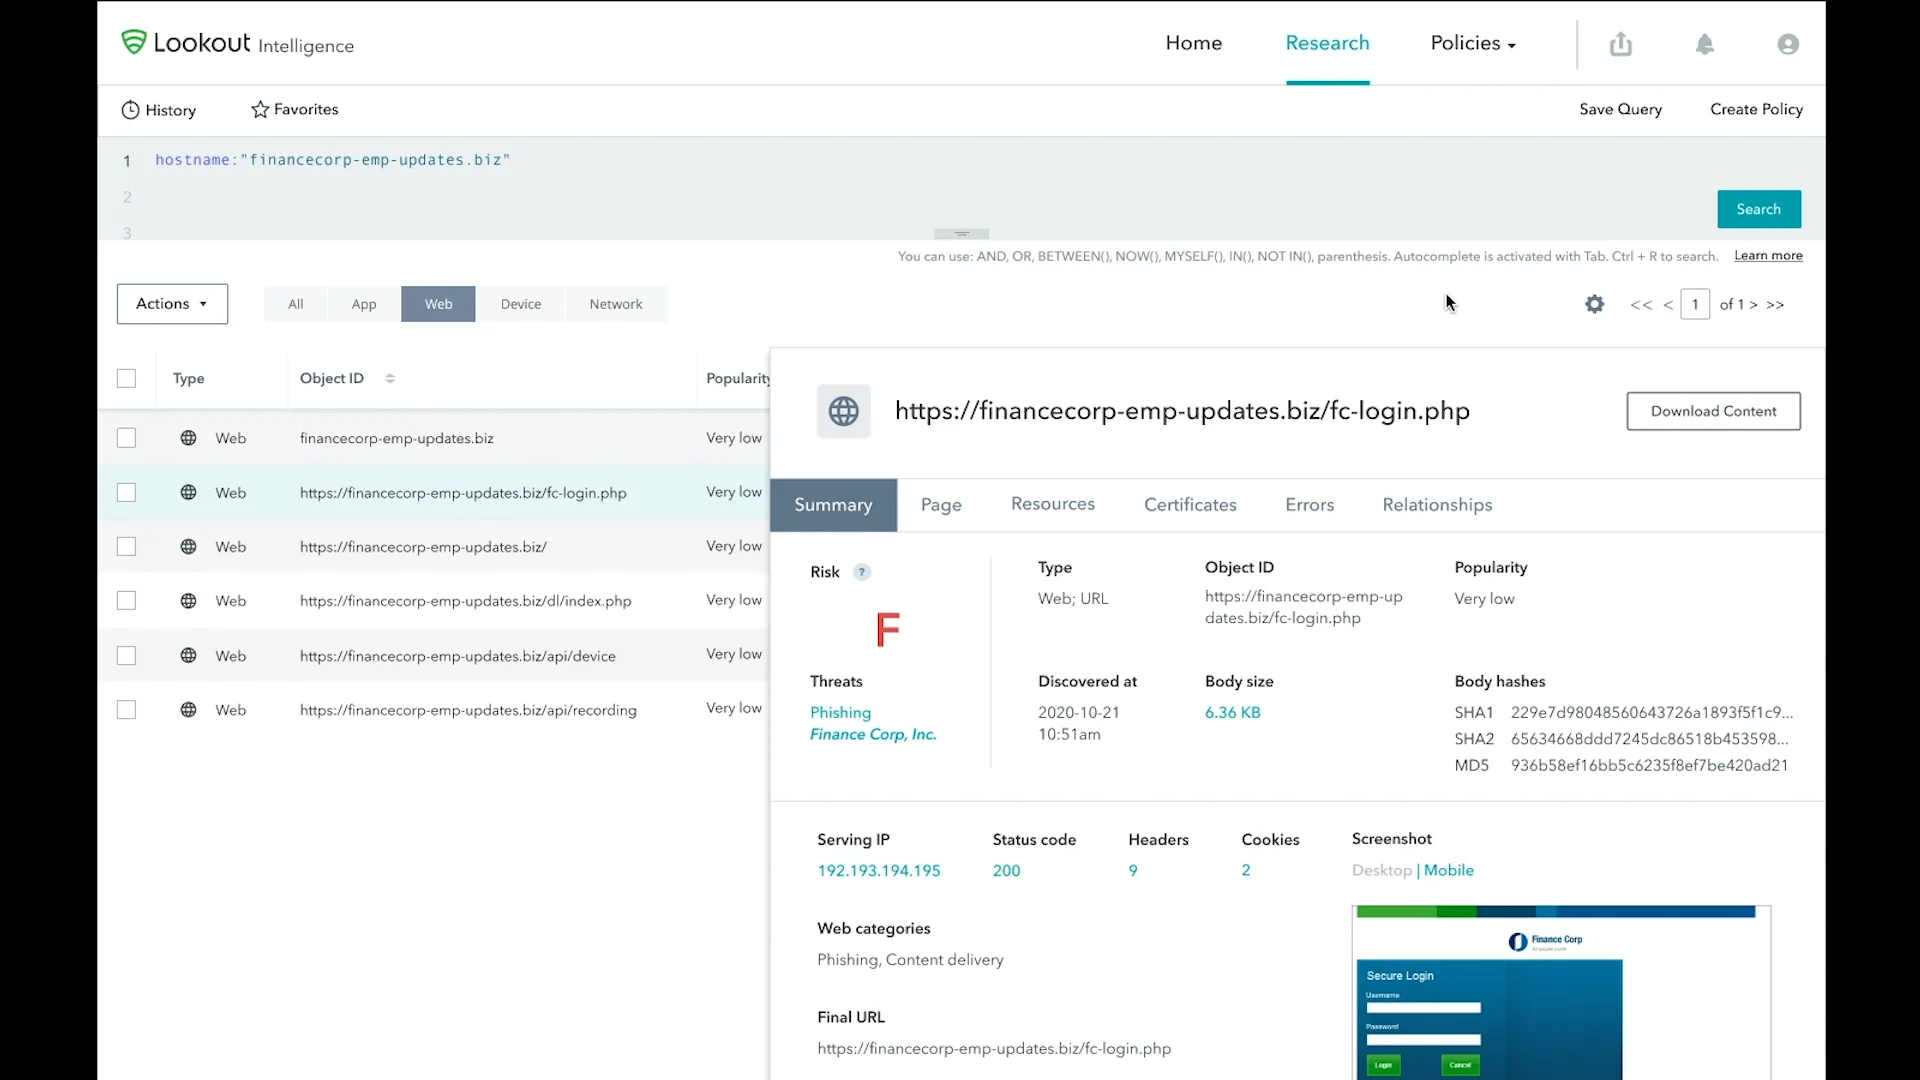This screenshot has width=1920, height=1080.
Task: Click Save Query
Action: [1620, 109]
